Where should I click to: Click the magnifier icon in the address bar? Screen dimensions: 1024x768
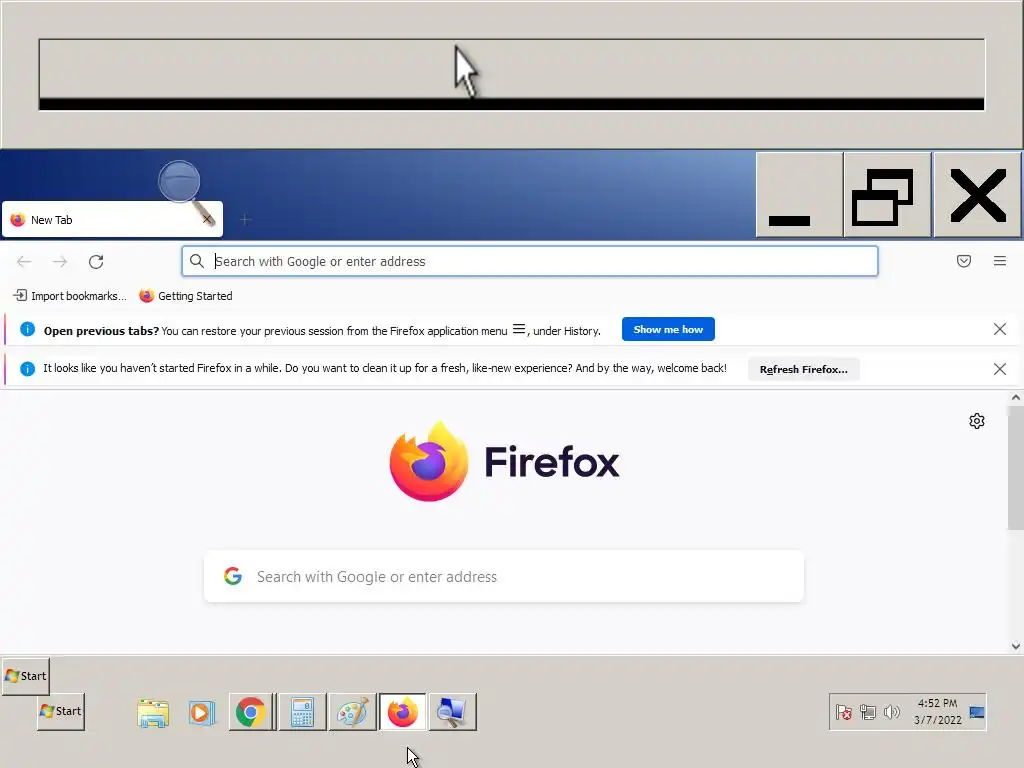197,261
